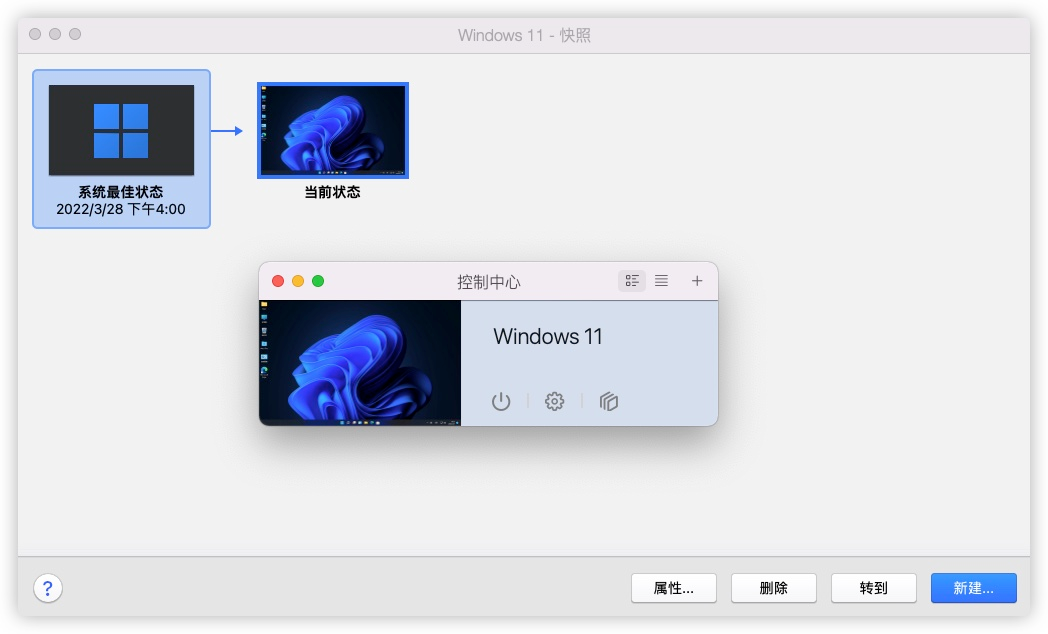Image resolution: width=1048 pixels, height=634 pixels.
Task: Click the 新建... button
Action: tap(974, 588)
